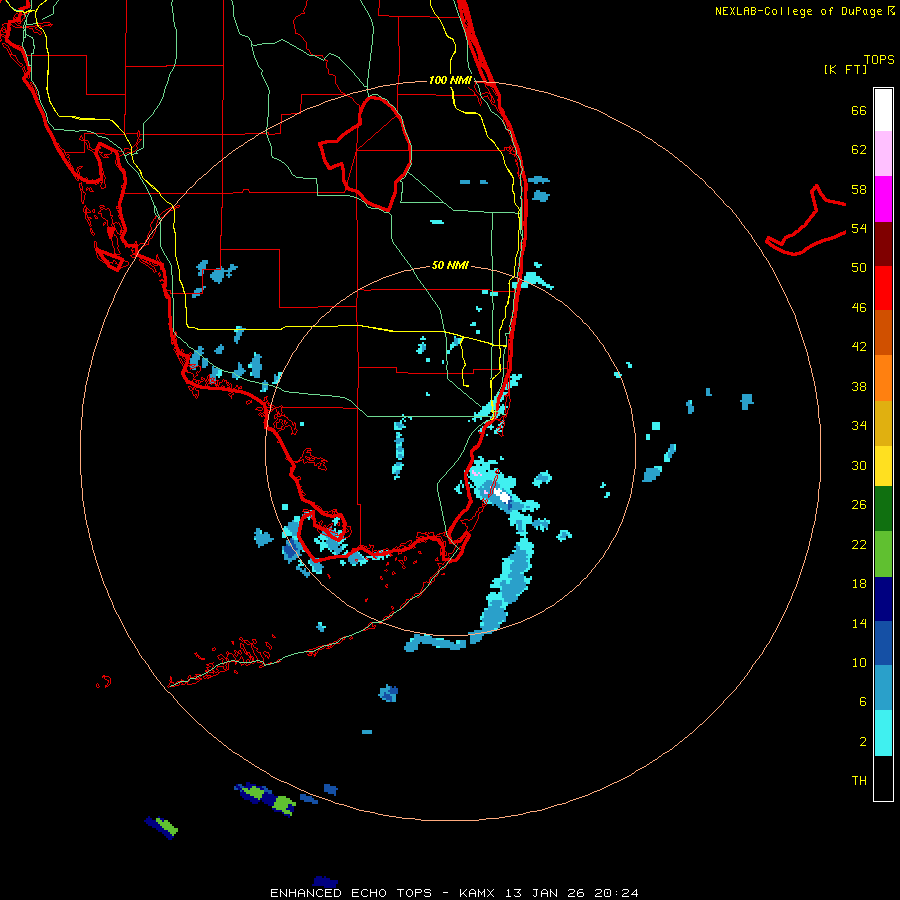900x900 pixels.
Task: Click the gold 34 K FT legend swatch
Action: [883, 423]
